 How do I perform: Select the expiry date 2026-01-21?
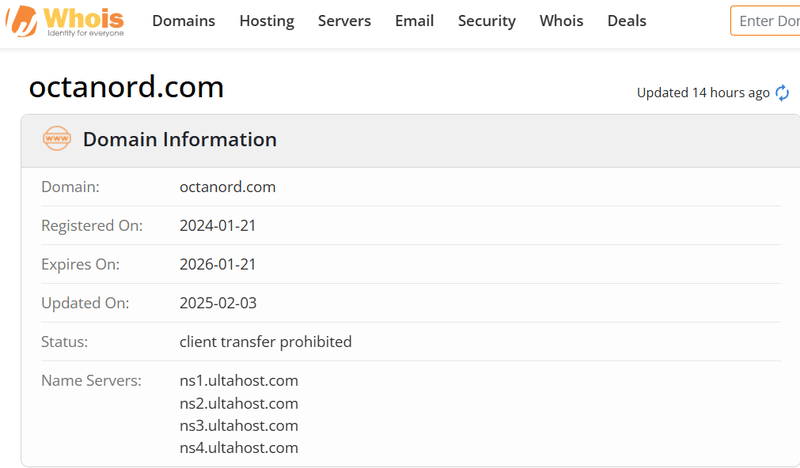[218, 264]
